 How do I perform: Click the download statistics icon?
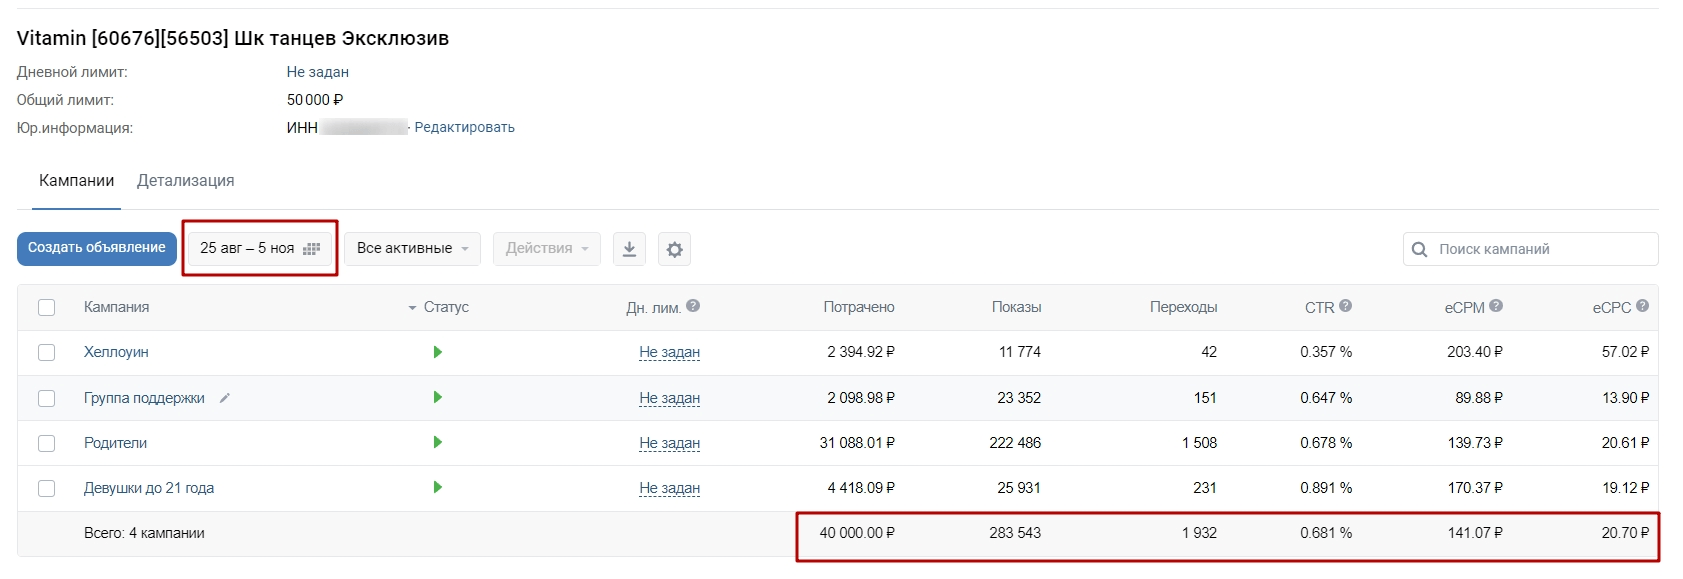pyautogui.click(x=629, y=249)
